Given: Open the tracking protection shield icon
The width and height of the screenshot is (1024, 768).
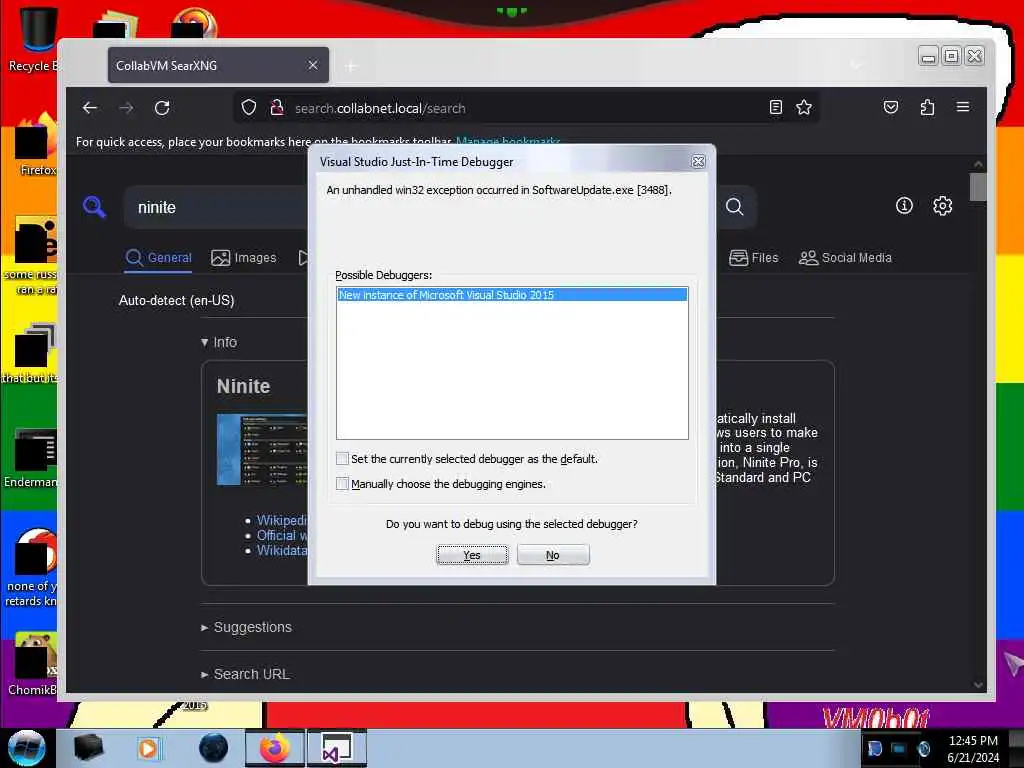Looking at the screenshot, I should pos(249,107).
